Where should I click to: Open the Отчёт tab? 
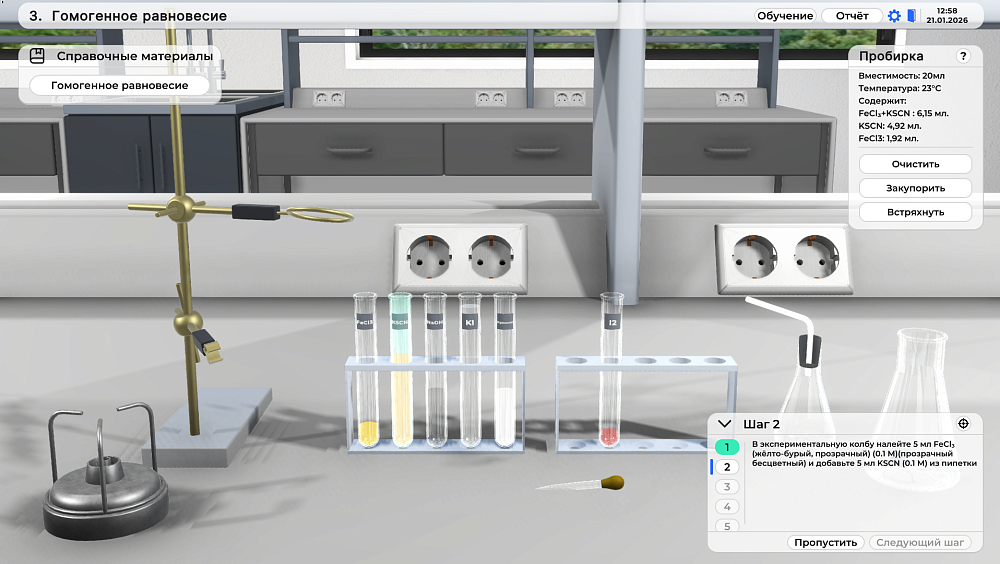pos(852,16)
